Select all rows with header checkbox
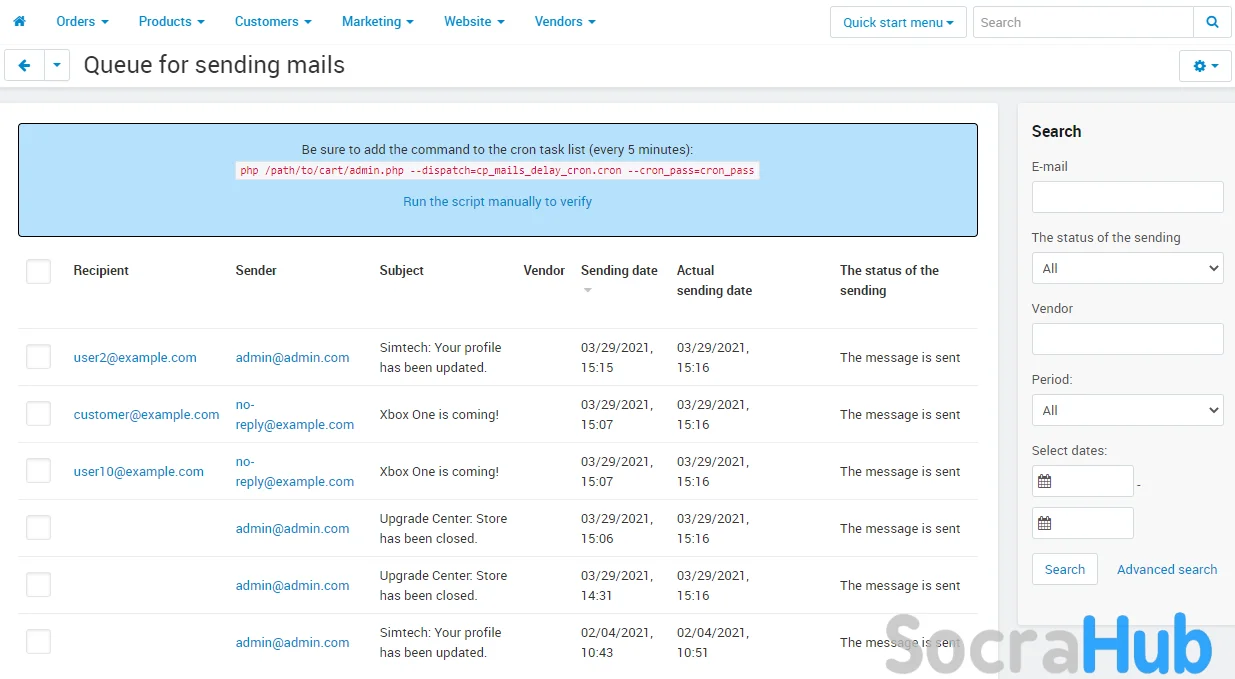Image resolution: width=1235 pixels, height=679 pixels. [38, 271]
